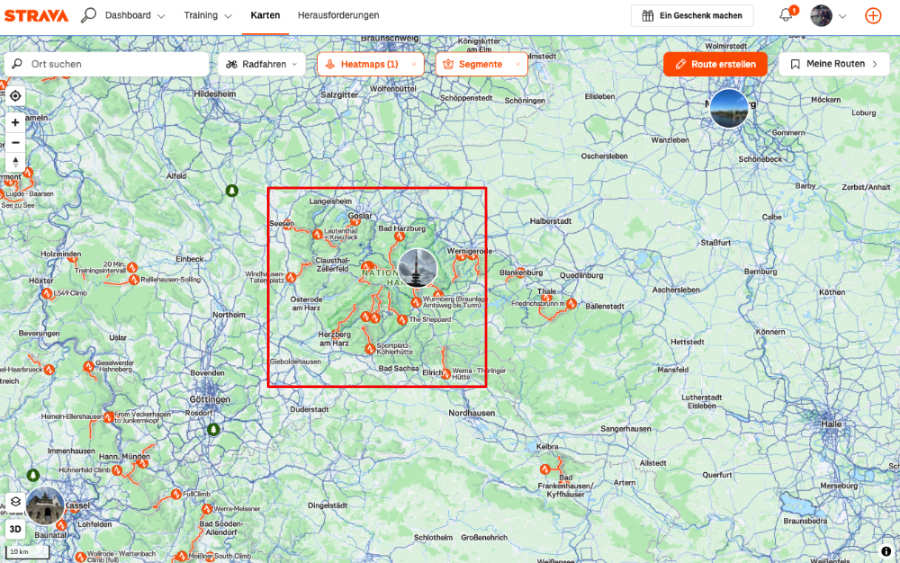Click the 10 km scale bar
Screen dimensions: 900x563
coord(27,552)
